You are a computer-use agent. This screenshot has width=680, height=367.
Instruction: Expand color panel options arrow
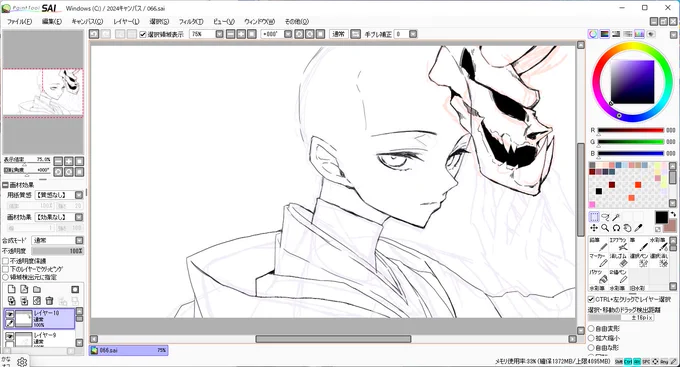click(673, 34)
